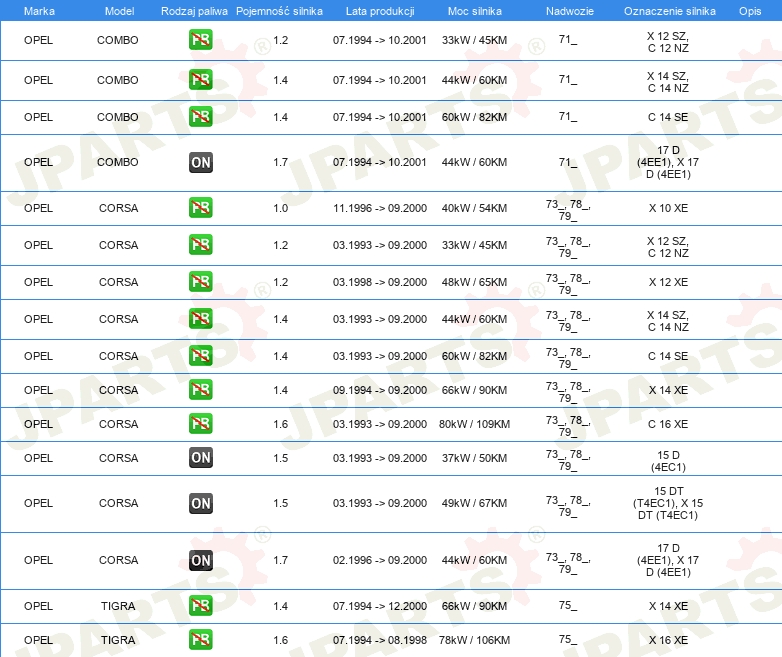
Task: Click the Lata produkcji column header
Action: [380, 11]
